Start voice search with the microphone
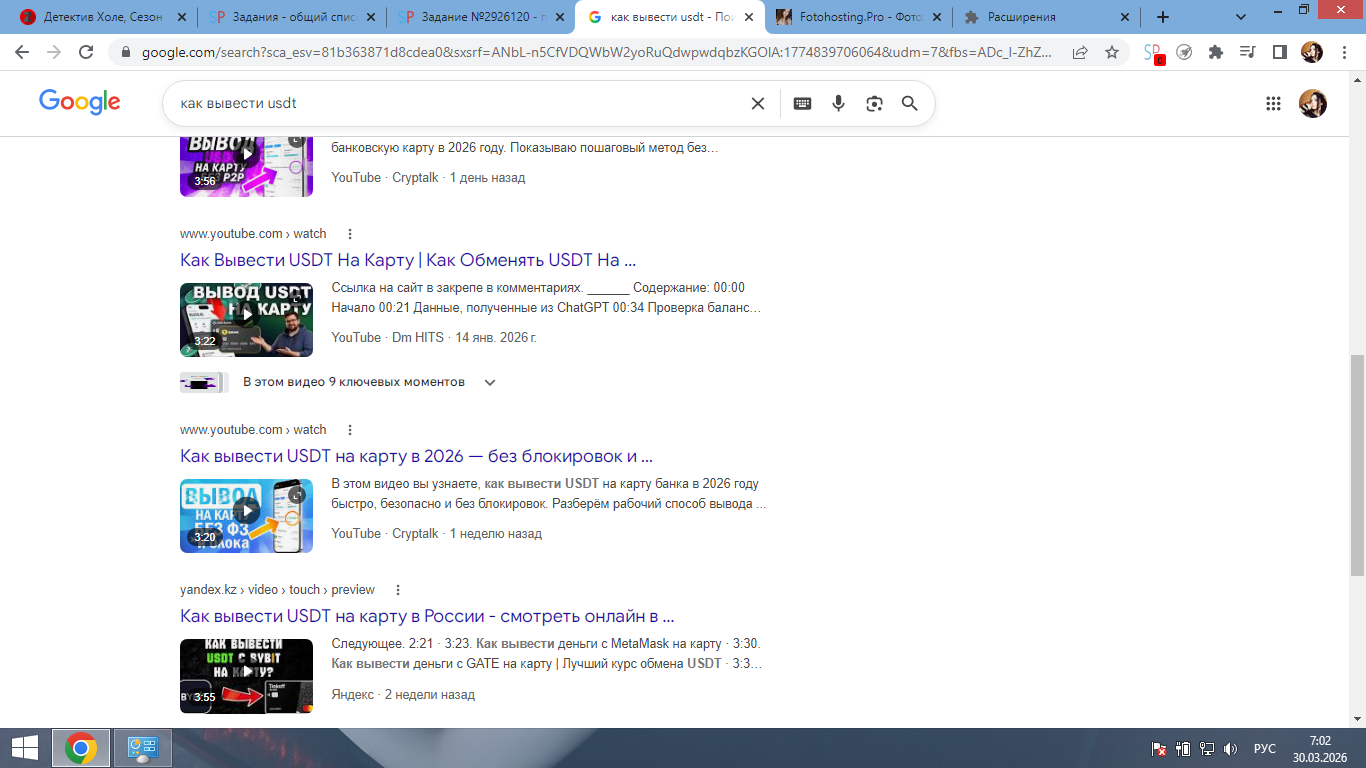1366x768 pixels. tap(839, 103)
